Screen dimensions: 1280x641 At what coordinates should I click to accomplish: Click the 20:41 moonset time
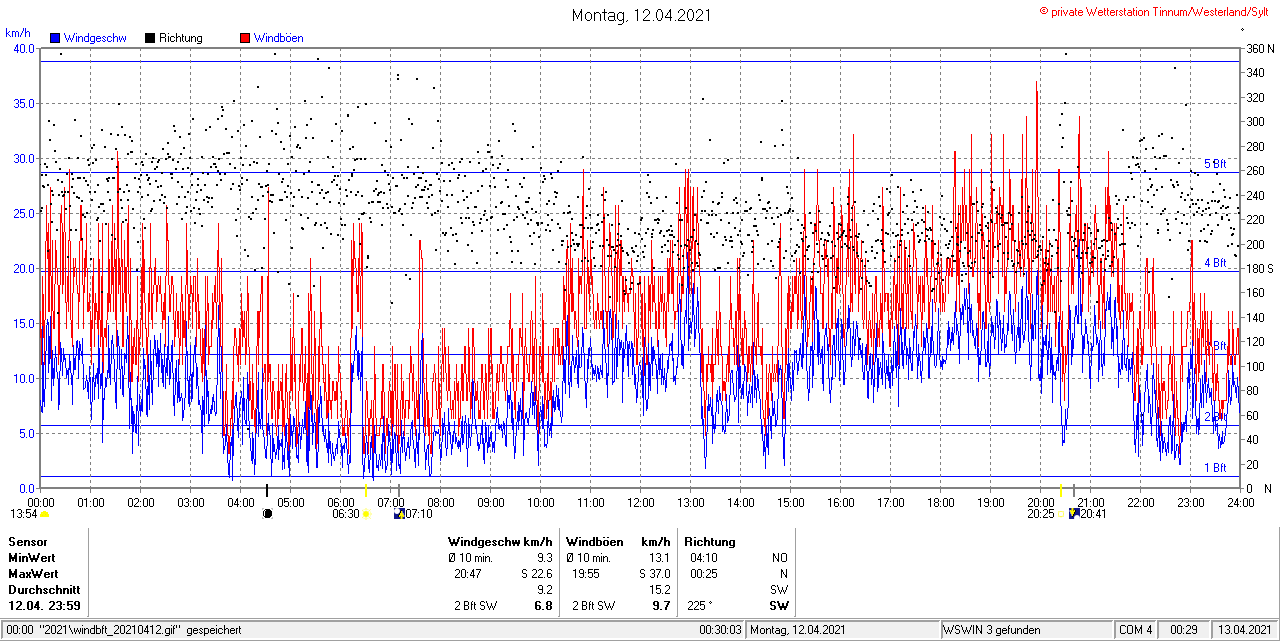coord(1093,514)
